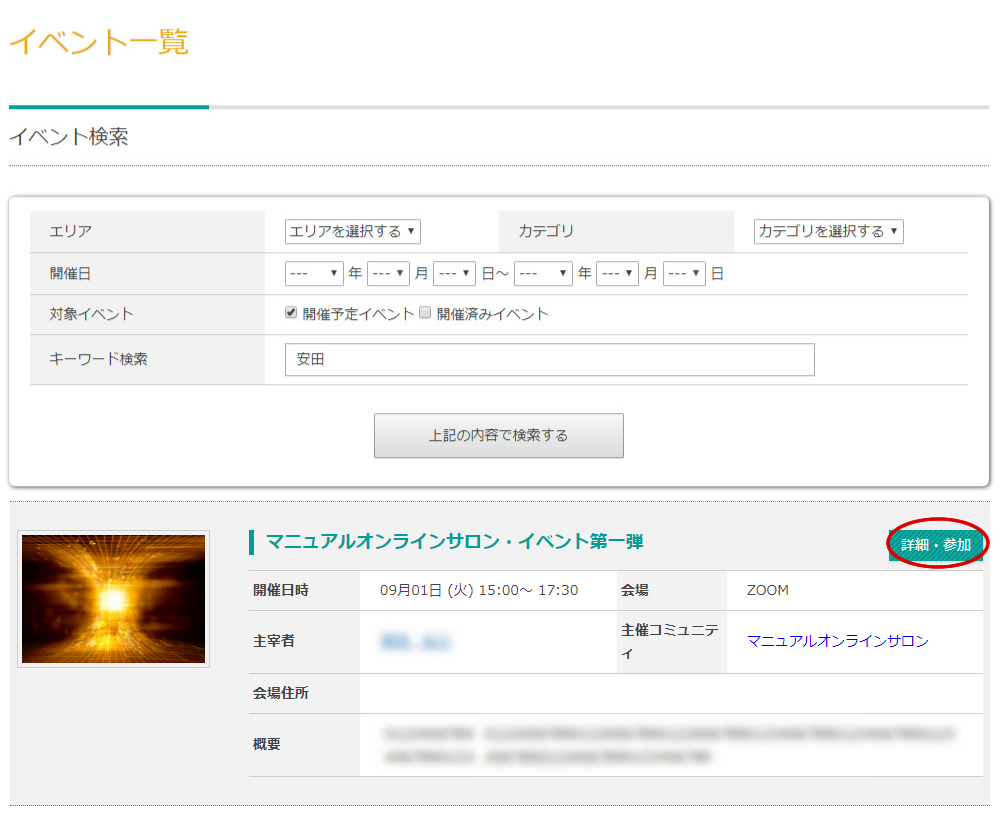Select the start month dropdown for 開催日

click(x=389, y=273)
